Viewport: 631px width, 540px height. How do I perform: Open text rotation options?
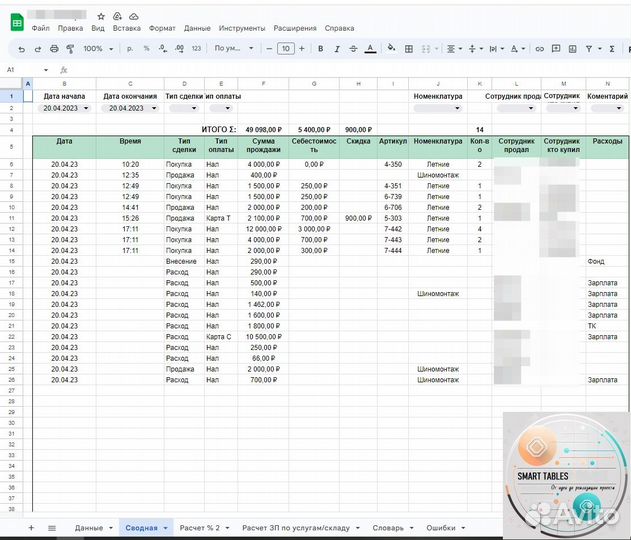(518, 49)
